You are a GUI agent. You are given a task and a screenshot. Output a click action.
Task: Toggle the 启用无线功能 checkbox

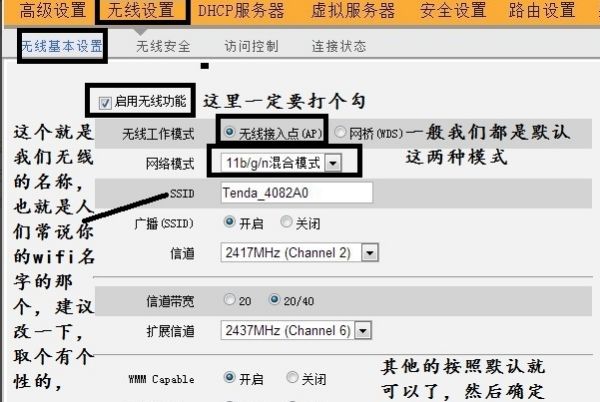[x=104, y=103]
